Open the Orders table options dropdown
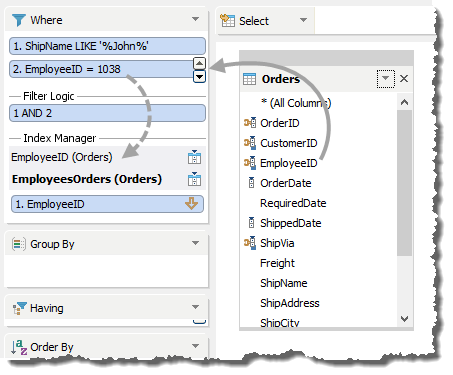The image size is (453, 375). 386,79
